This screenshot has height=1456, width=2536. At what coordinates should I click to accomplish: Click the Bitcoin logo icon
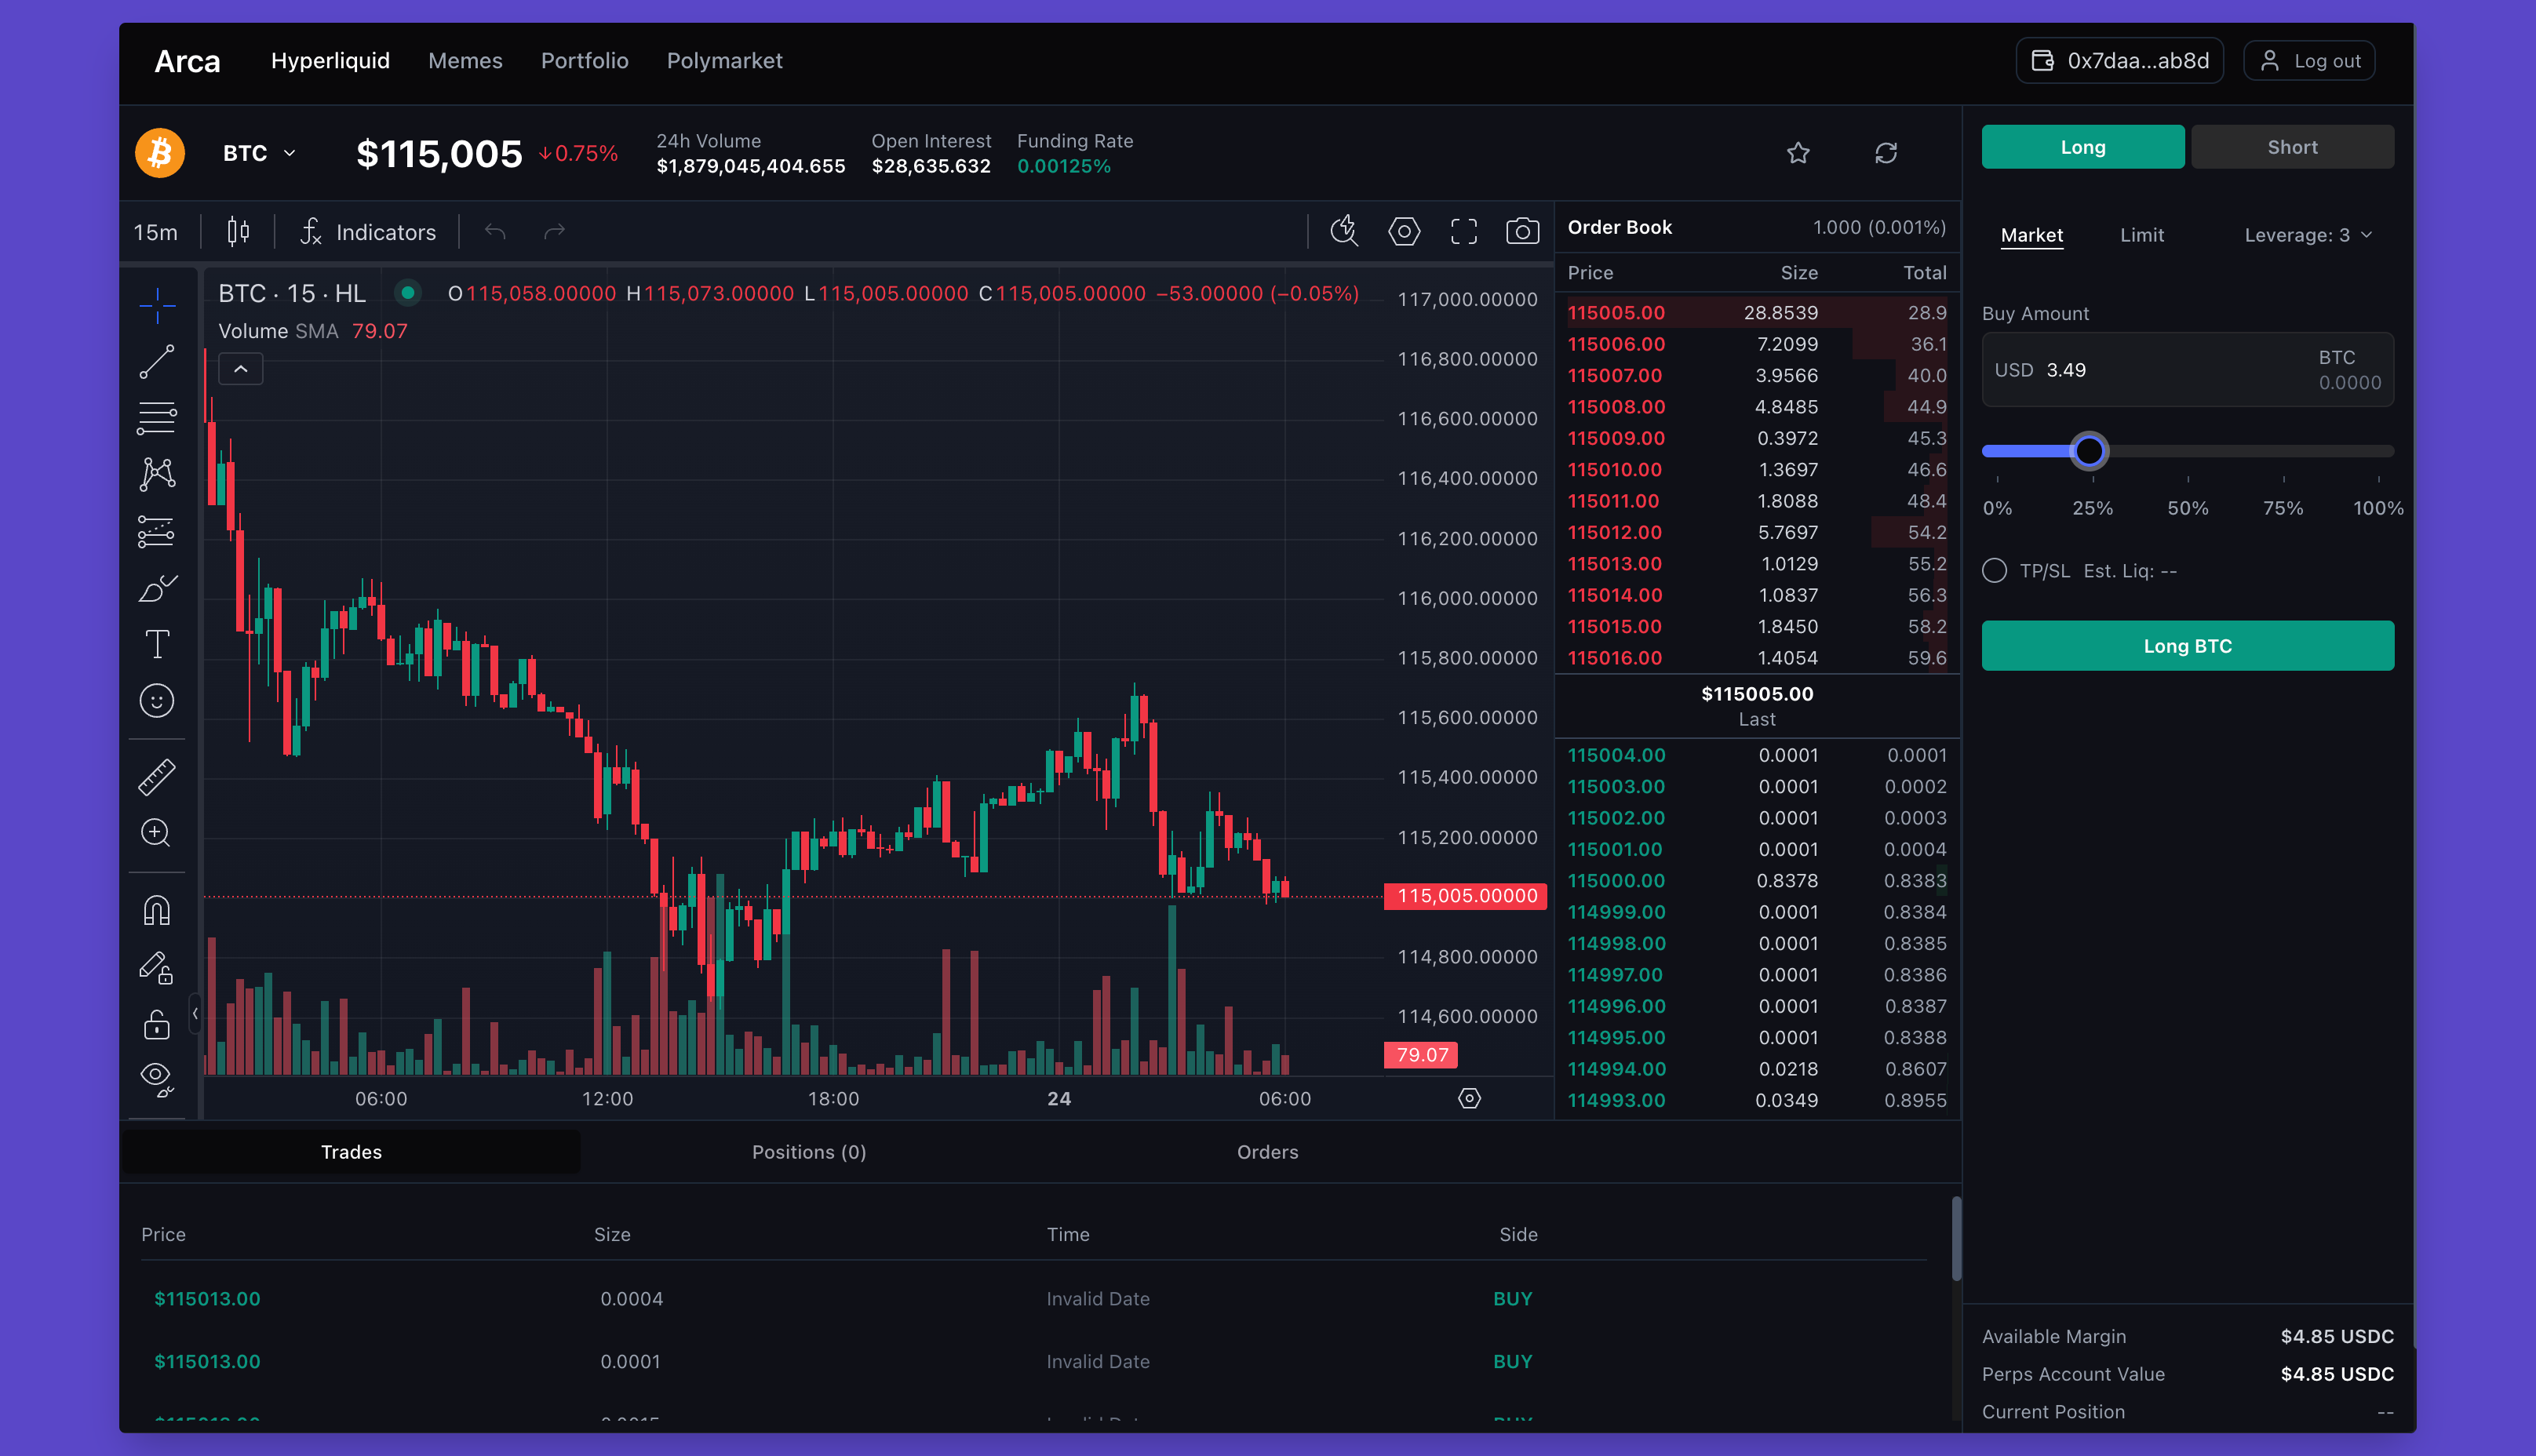160,153
